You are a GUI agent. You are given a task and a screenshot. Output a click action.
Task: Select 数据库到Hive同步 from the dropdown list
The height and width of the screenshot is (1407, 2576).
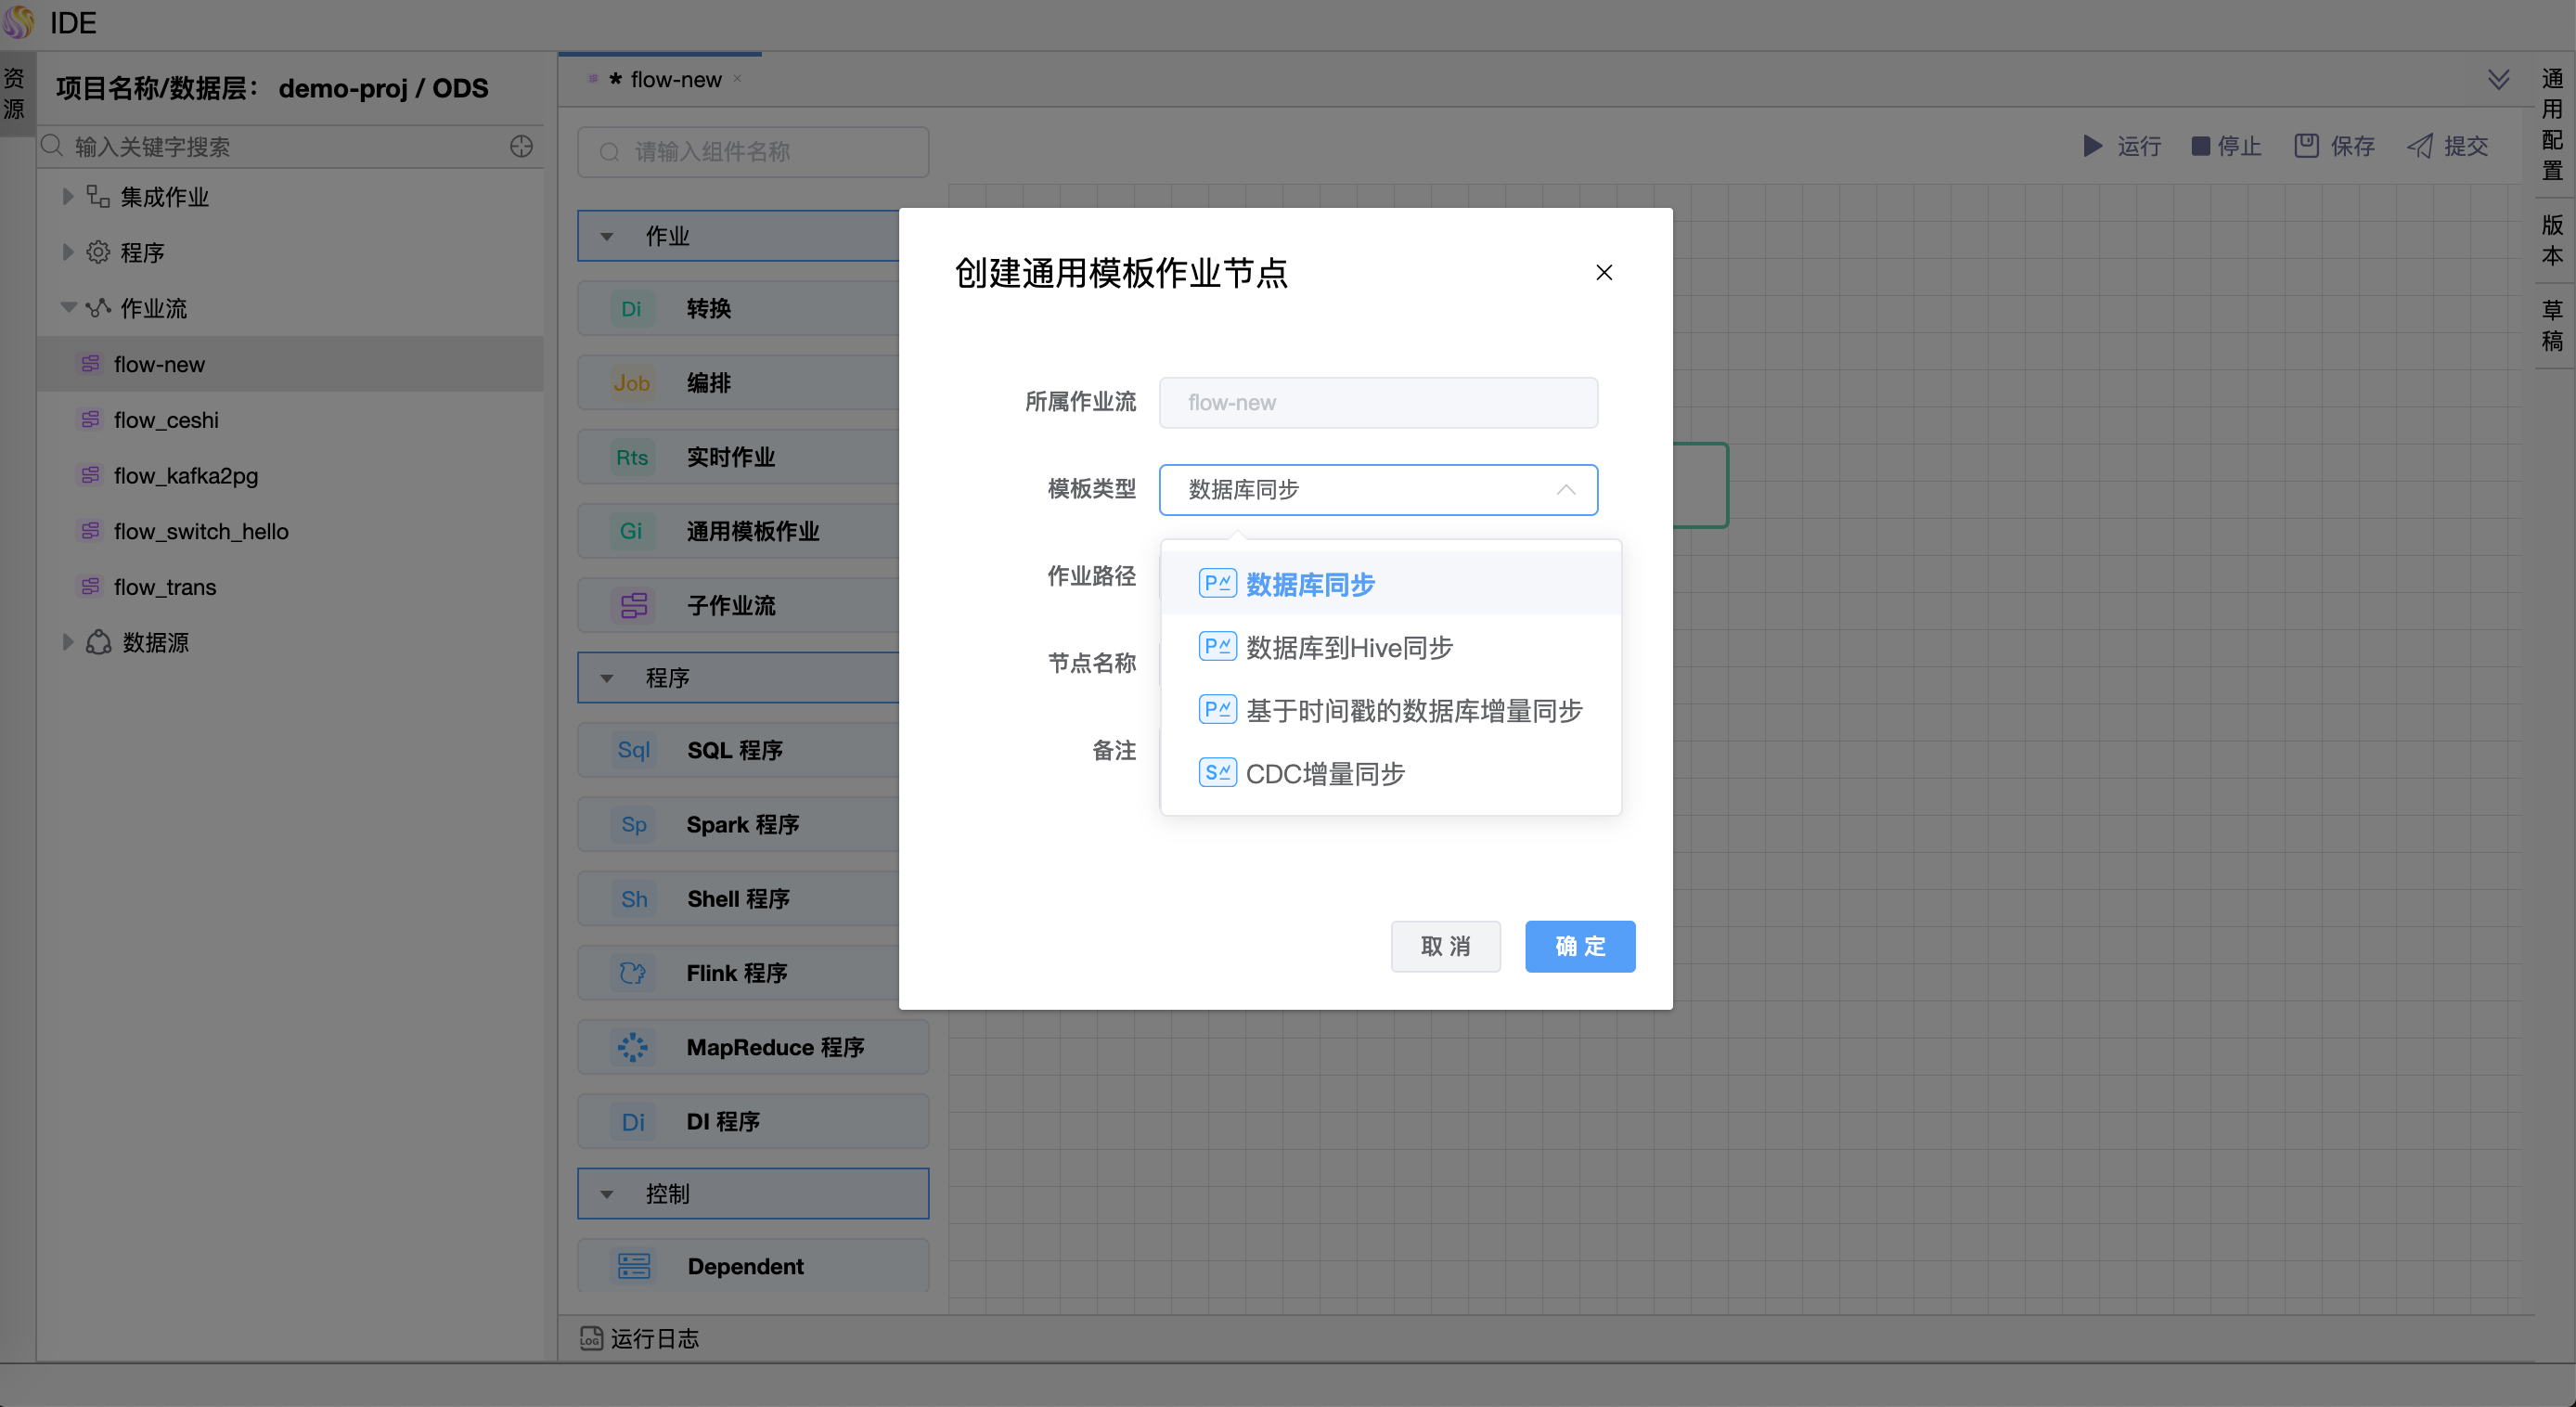click(1349, 647)
